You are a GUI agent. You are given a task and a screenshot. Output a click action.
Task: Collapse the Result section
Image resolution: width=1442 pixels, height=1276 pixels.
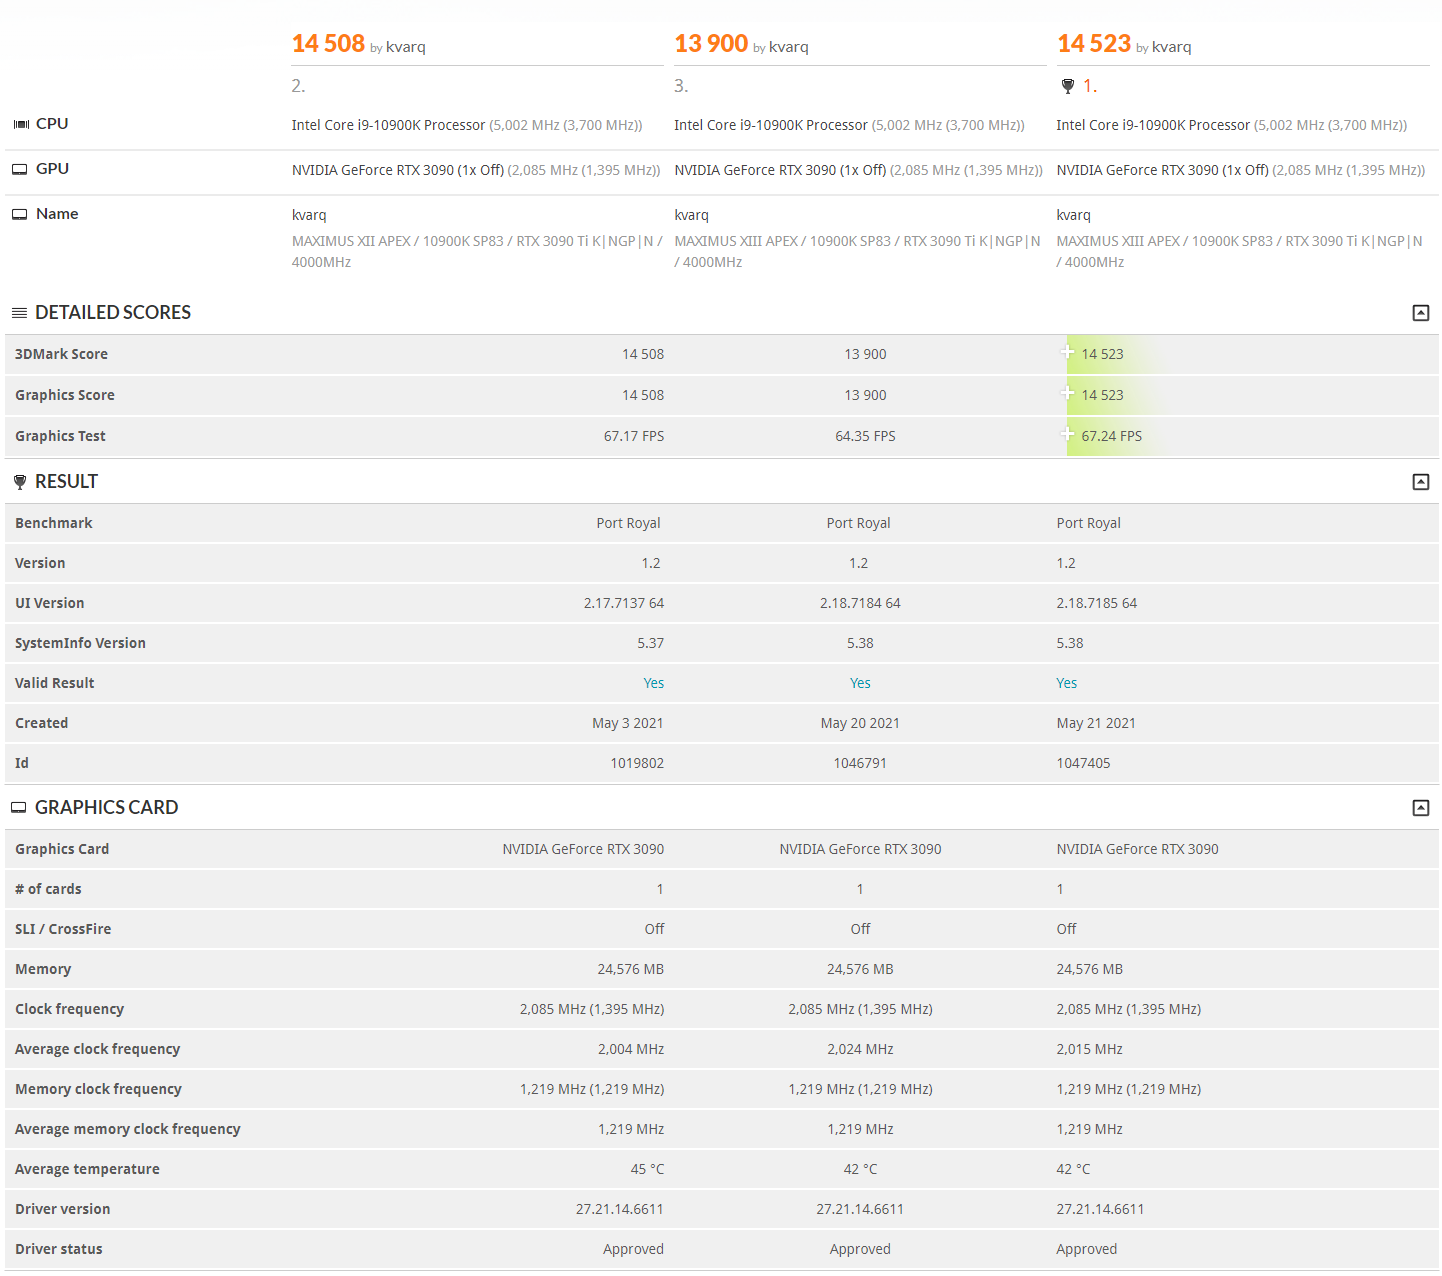click(1420, 482)
